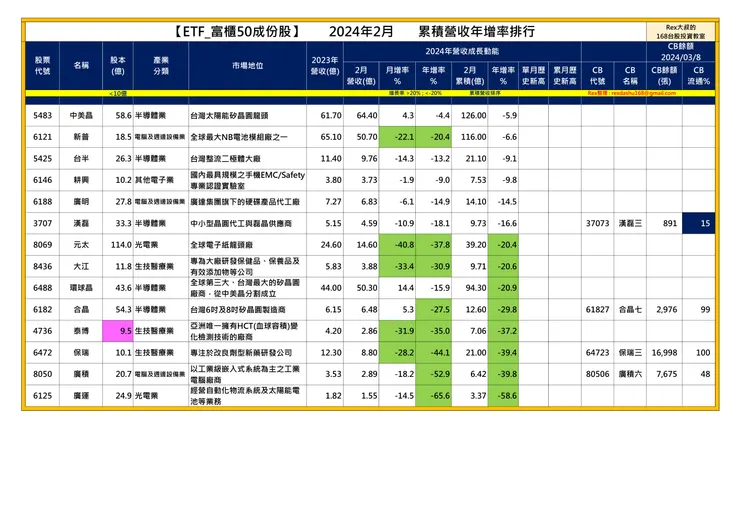
Task: Click the green -44.1 cell in row 6472
Action: pyautogui.click(x=434, y=353)
